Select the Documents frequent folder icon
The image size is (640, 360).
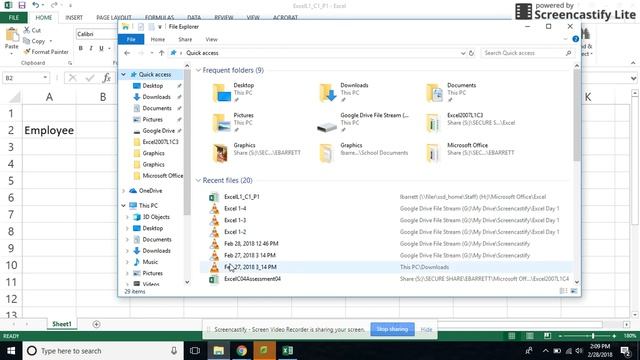pyautogui.click(x=434, y=93)
